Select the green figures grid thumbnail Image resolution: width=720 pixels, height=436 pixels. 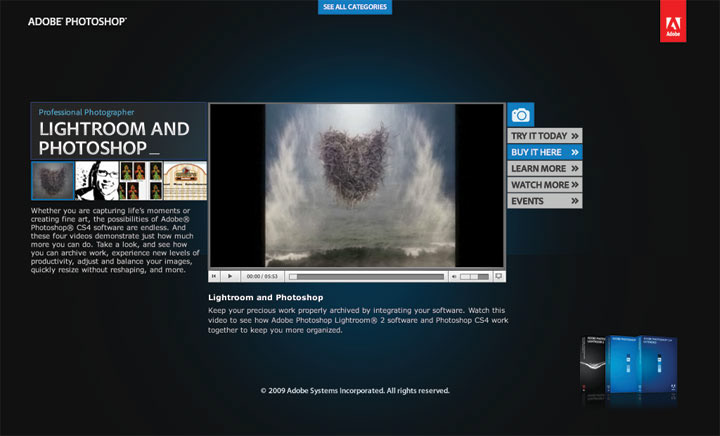(x=141, y=180)
